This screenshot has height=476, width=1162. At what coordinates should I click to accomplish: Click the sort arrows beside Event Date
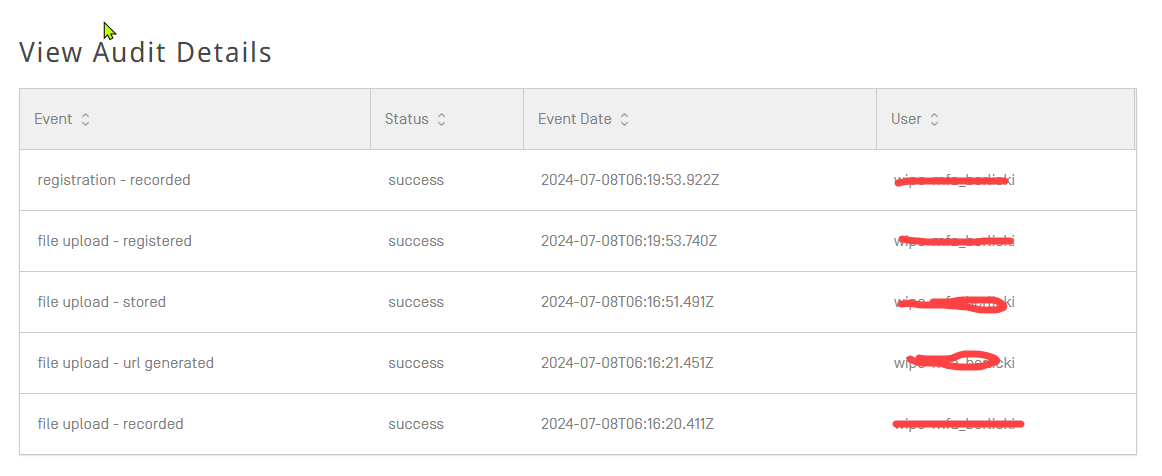[625, 119]
